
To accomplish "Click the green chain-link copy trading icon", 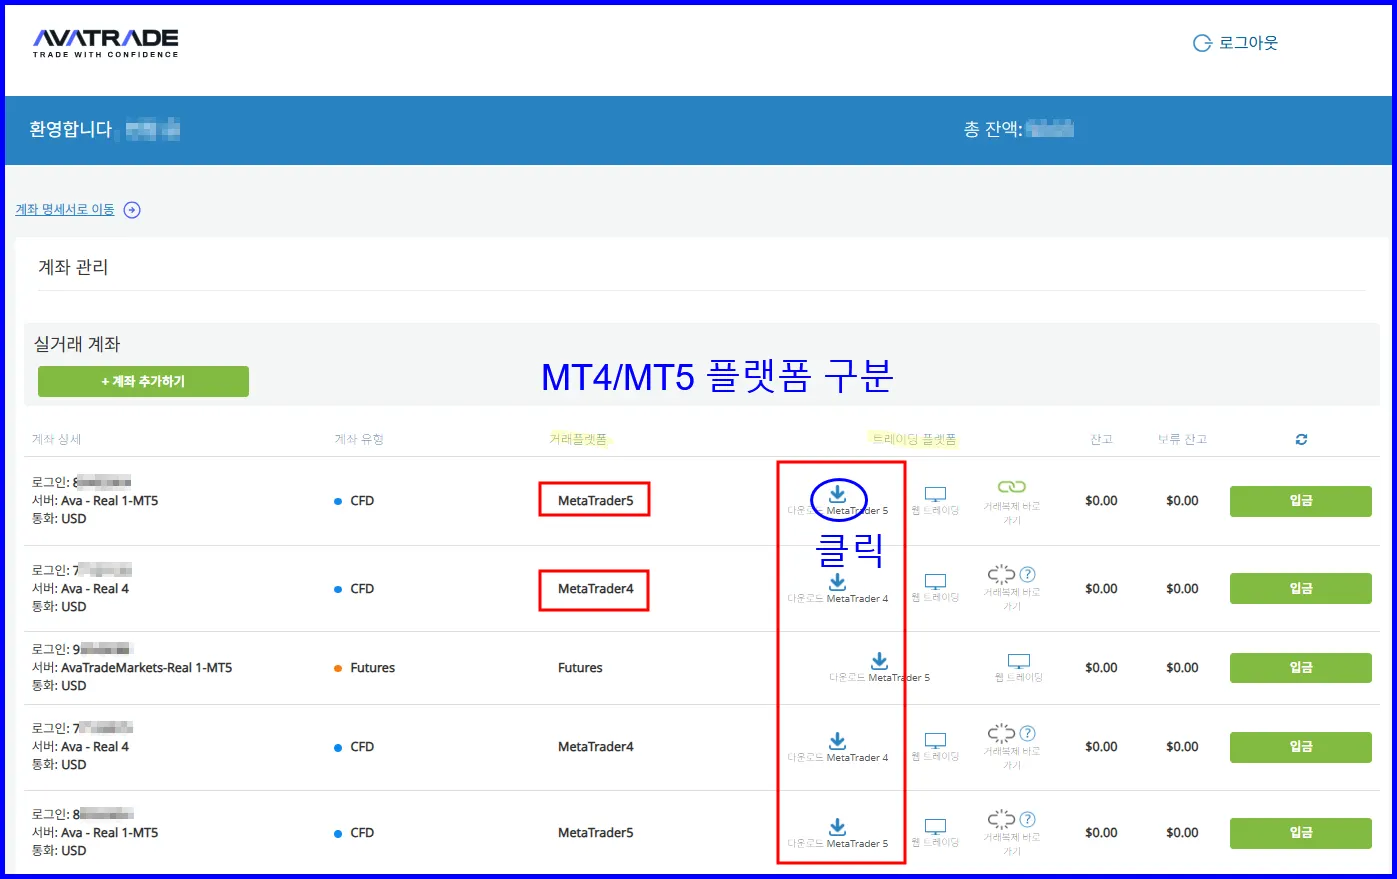I will coord(1012,487).
